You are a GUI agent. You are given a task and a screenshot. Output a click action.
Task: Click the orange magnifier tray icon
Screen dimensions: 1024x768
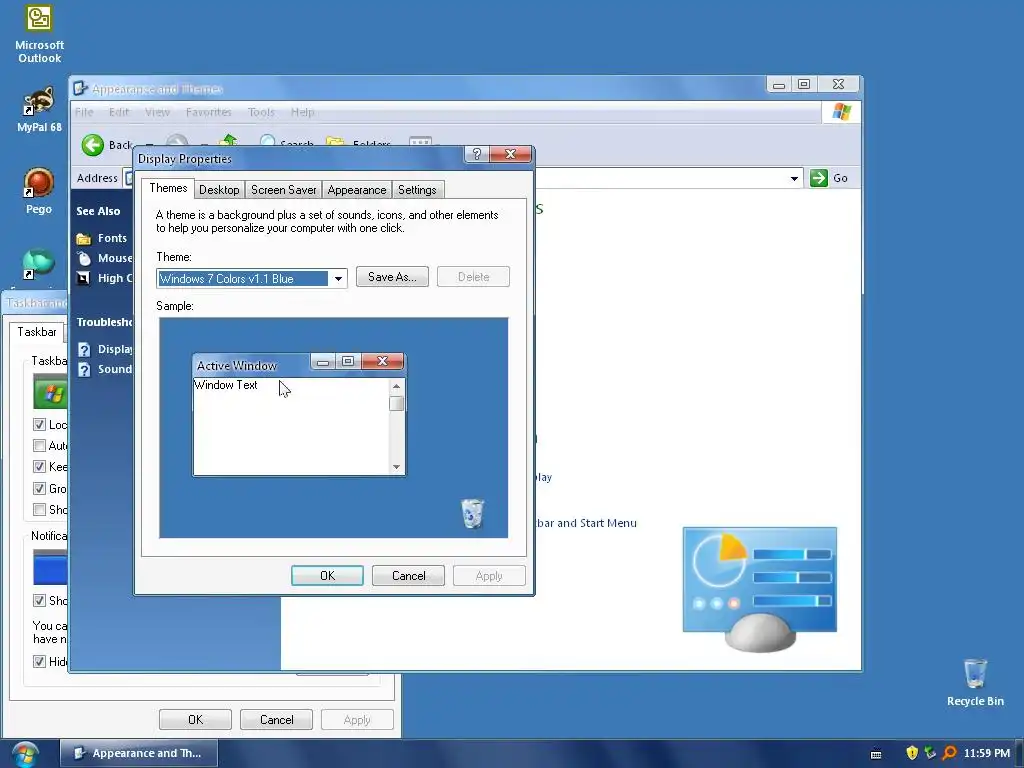click(x=950, y=753)
